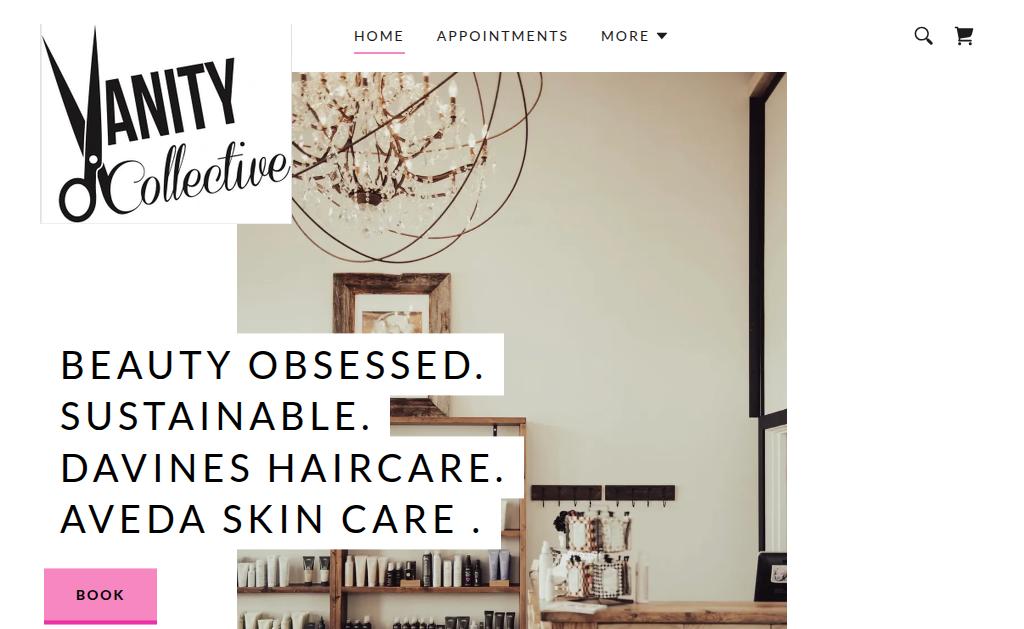1024x629 pixels.
Task: Click the Davines Haircare headline text
Action: [x=283, y=468]
